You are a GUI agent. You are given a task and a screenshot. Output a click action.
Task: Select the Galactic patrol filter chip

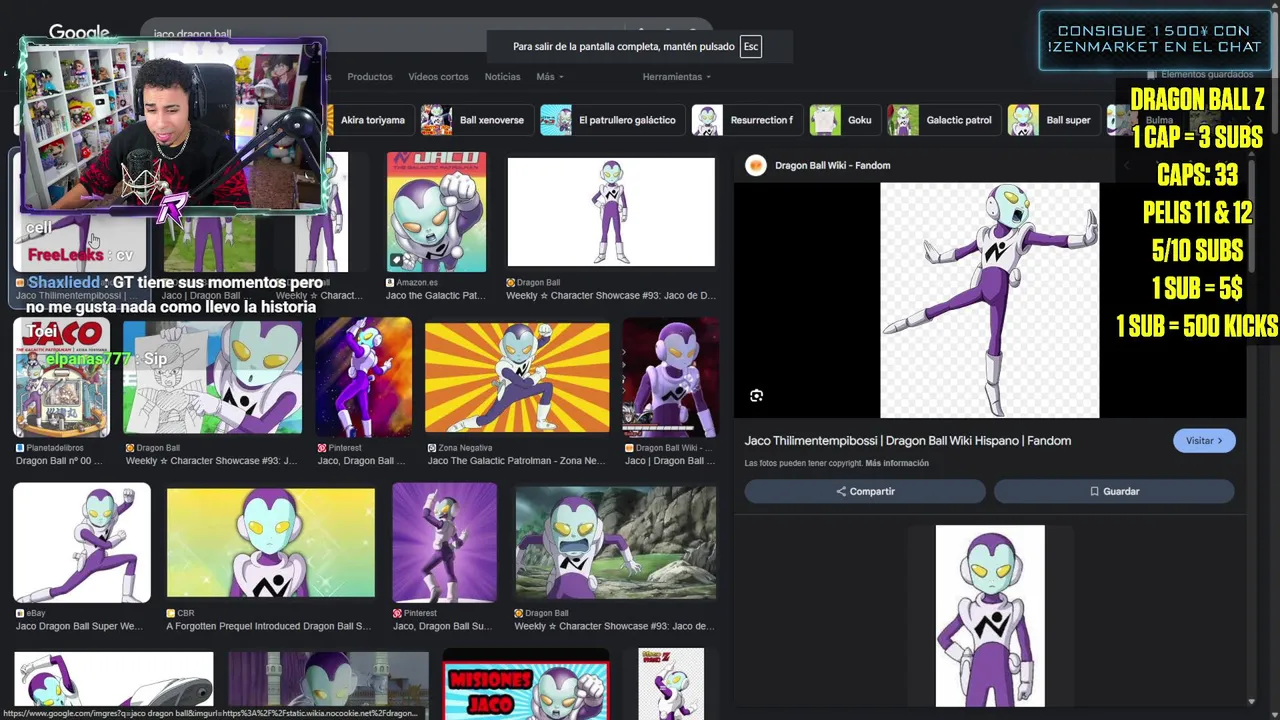[942, 120]
